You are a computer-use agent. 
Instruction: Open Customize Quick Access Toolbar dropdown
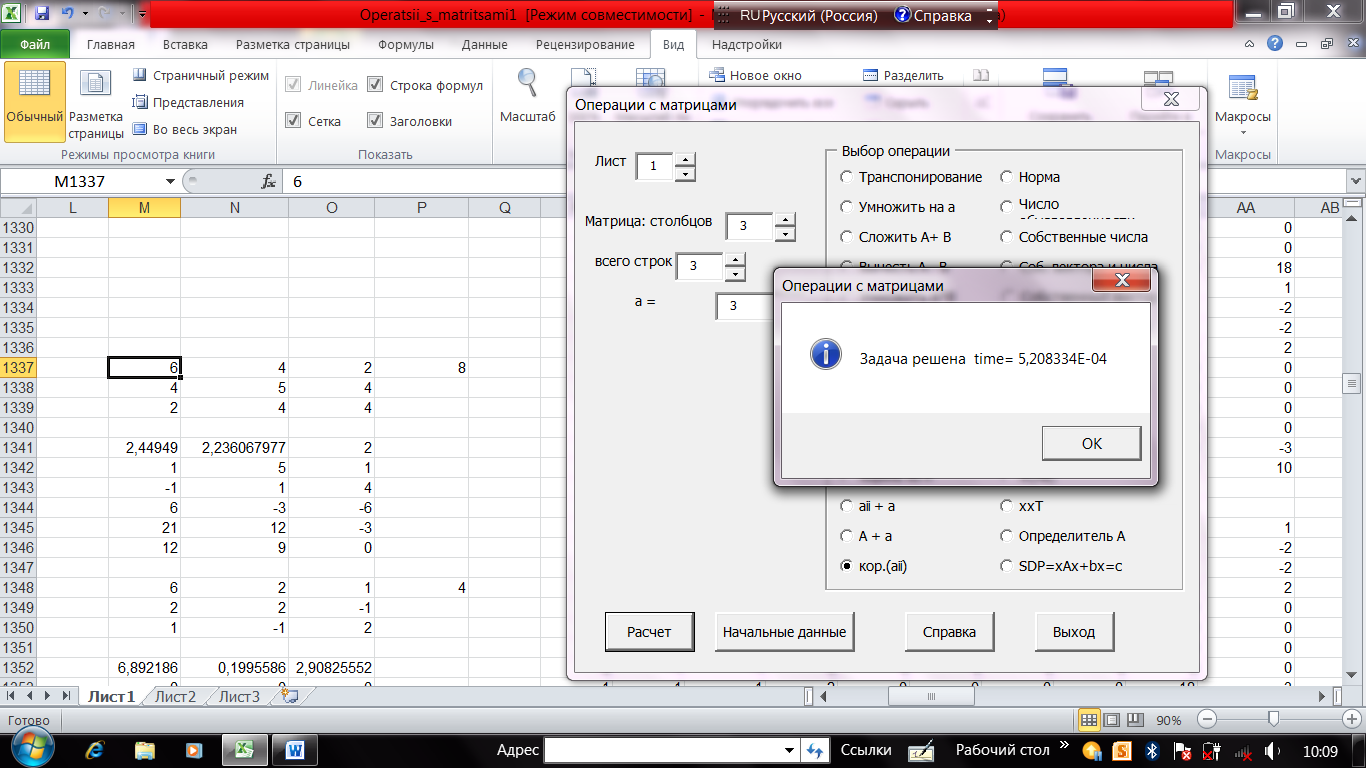click(141, 15)
